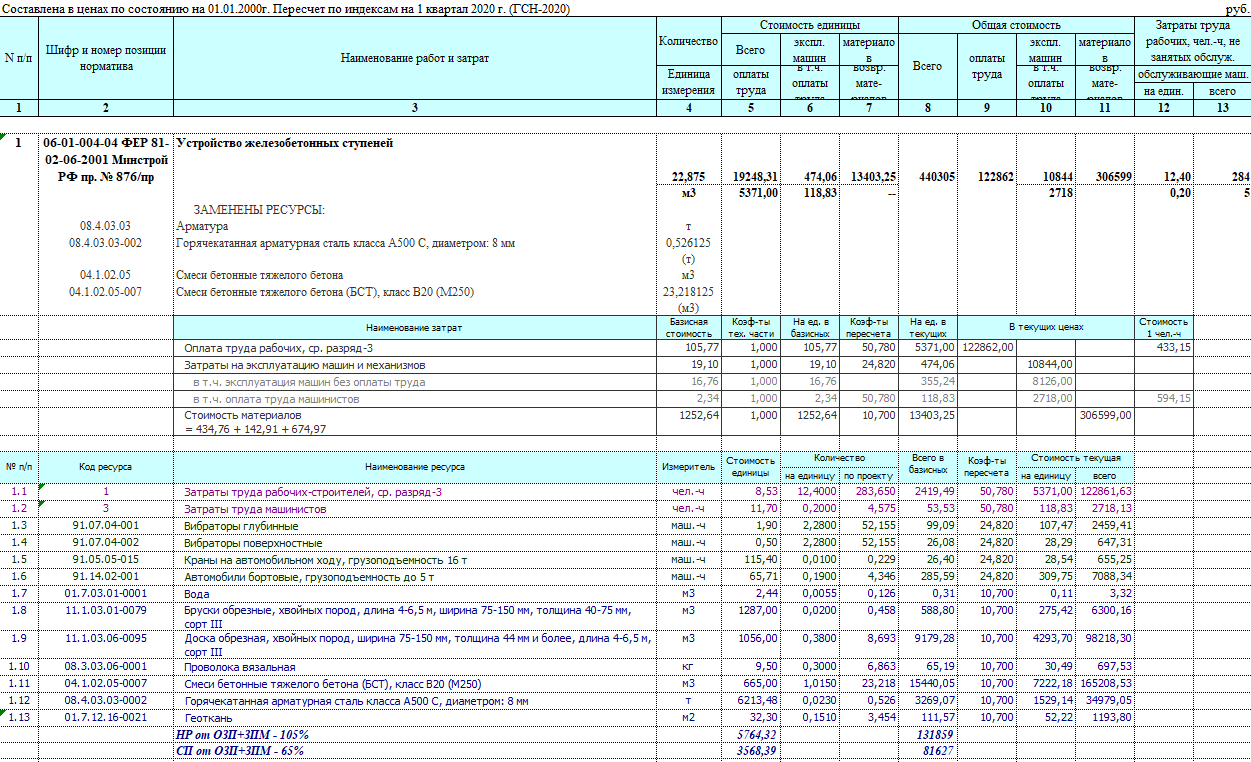Select 'Затраты труда рабочих-строителей, ср. разряд-3' resource
This screenshot has height=762, width=1251.
[312, 492]
